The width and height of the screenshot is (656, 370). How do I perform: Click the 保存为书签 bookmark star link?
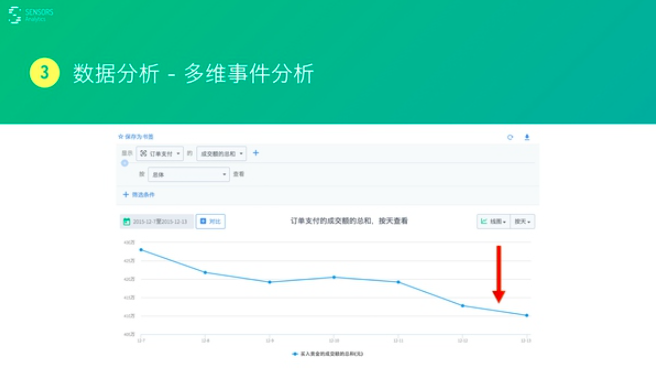click(136, 136)
